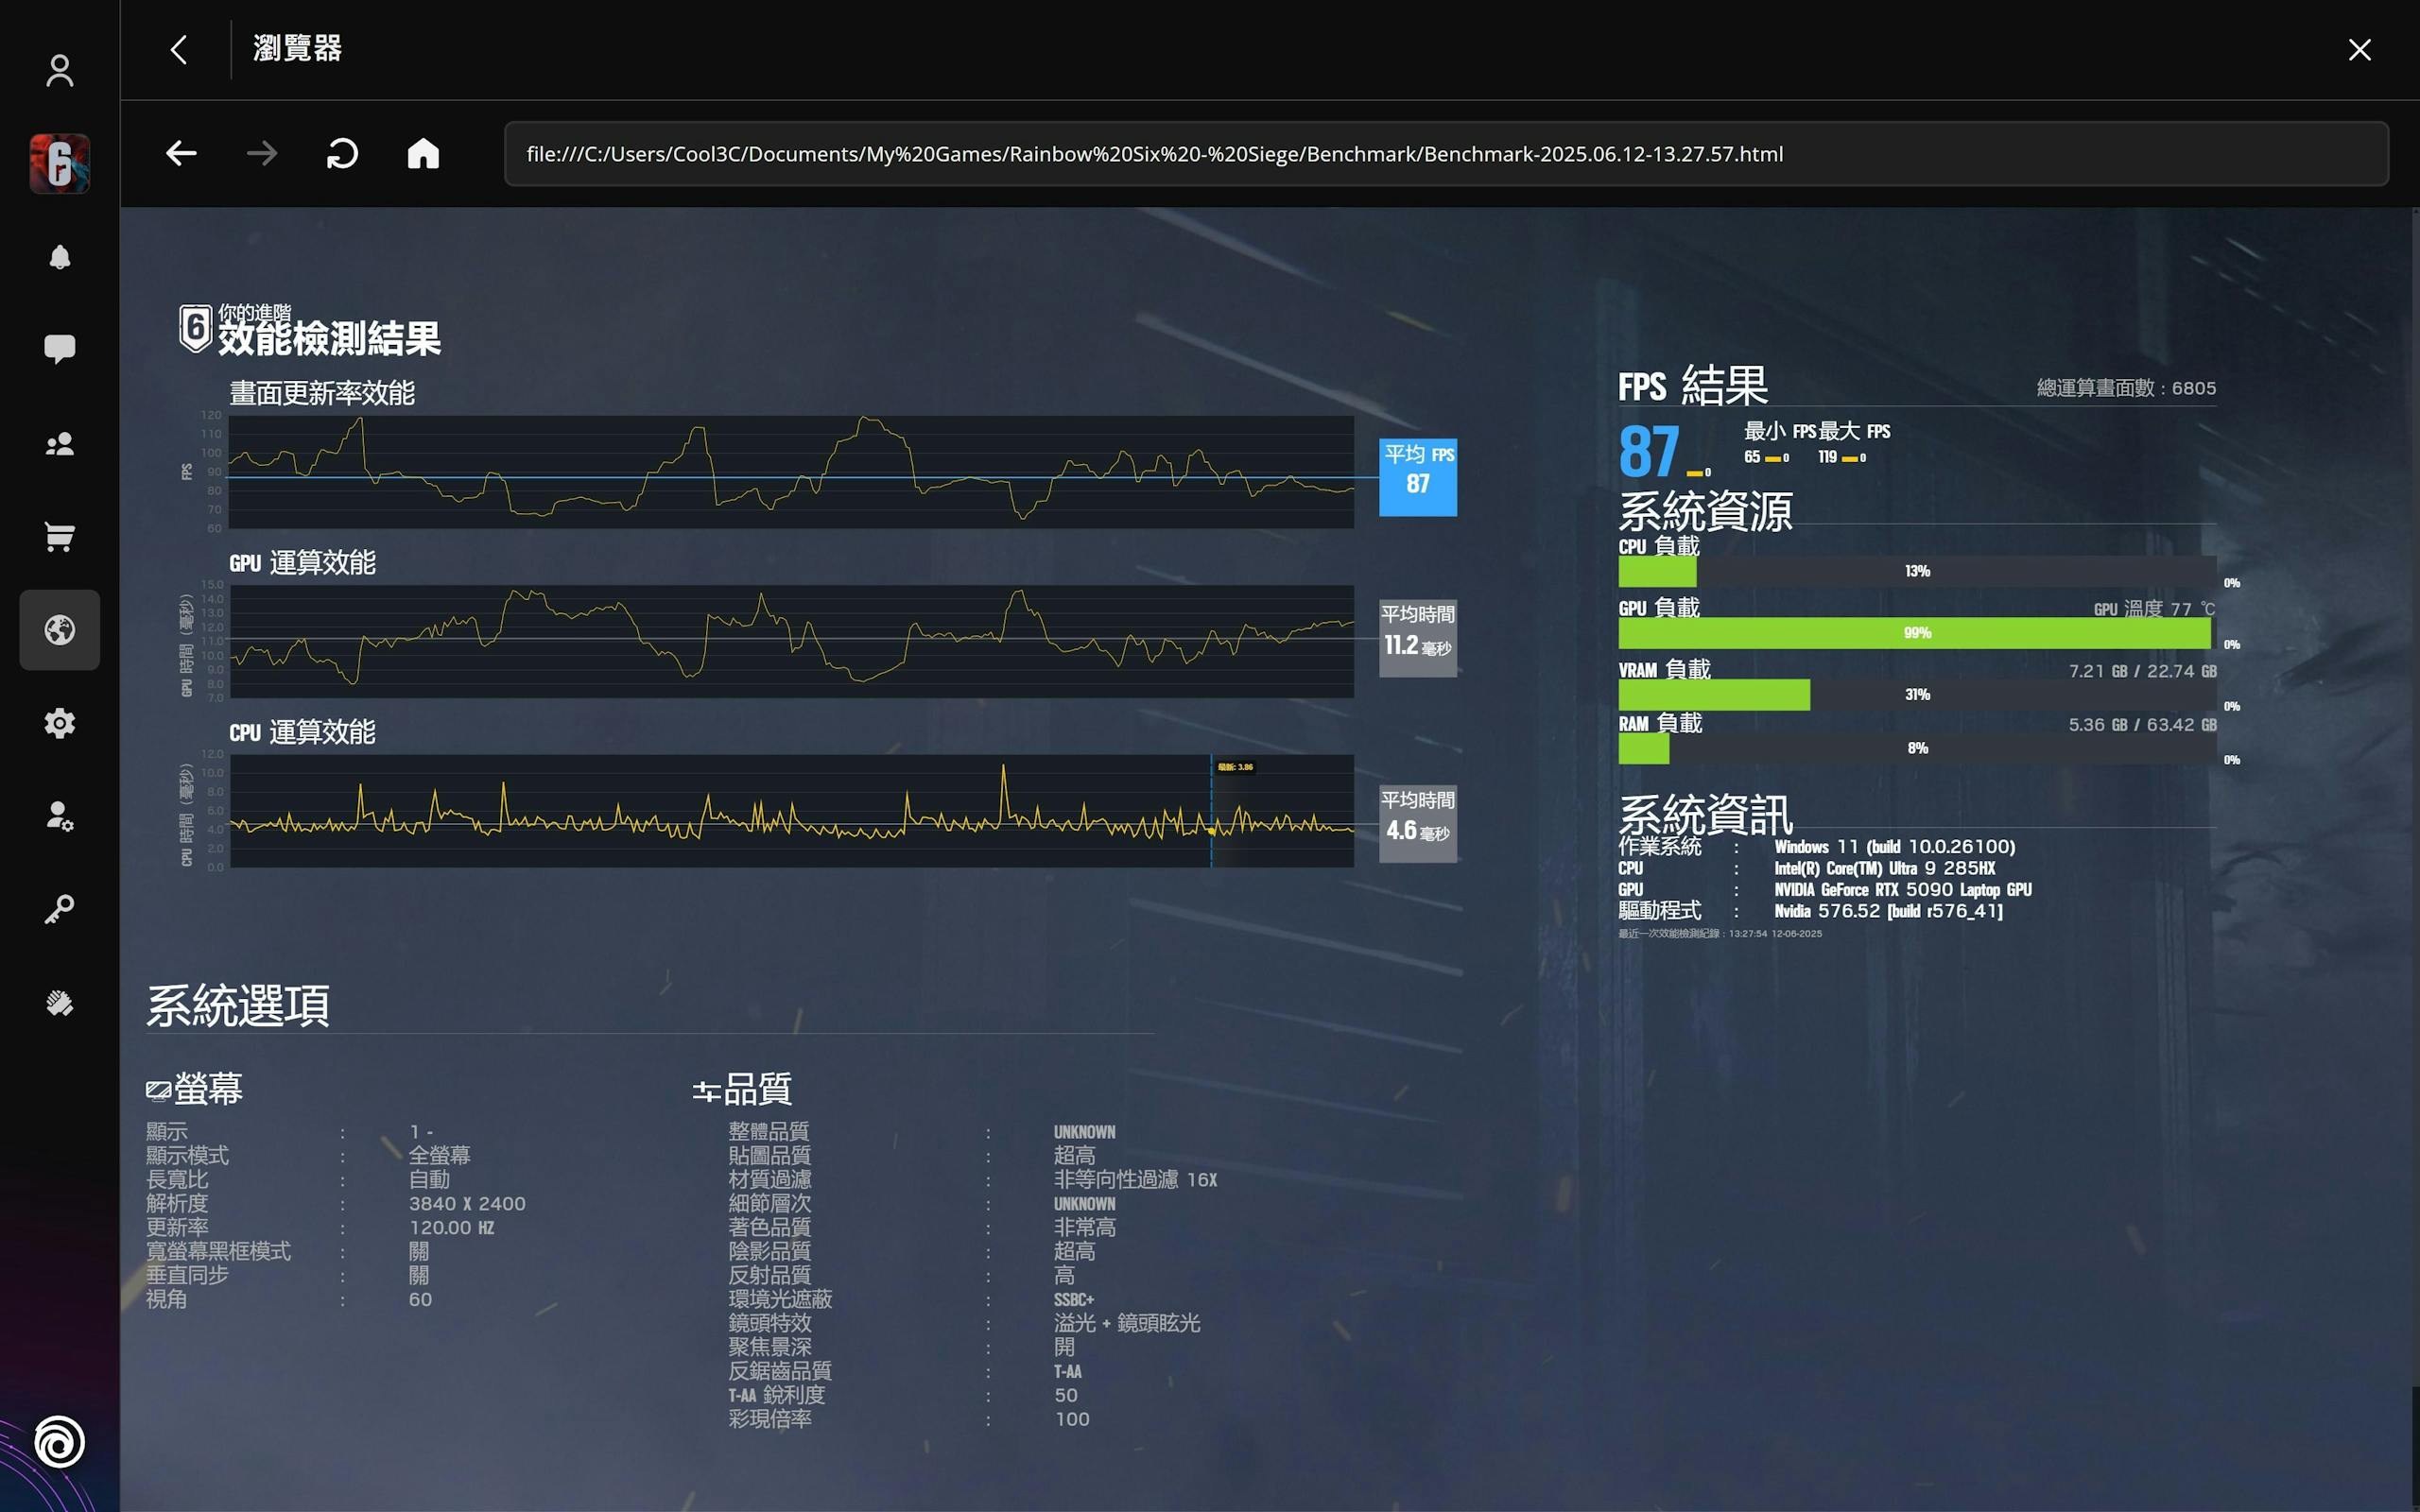Click the refresh rate value 120.00 HZ

click(451, 1228)
